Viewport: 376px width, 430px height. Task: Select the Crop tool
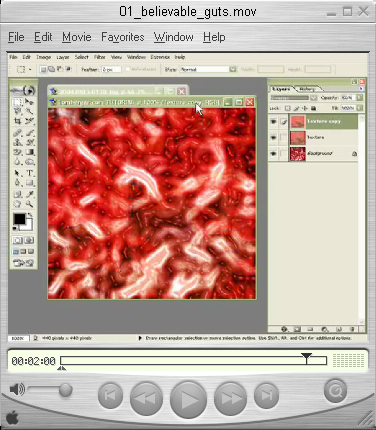18,121
